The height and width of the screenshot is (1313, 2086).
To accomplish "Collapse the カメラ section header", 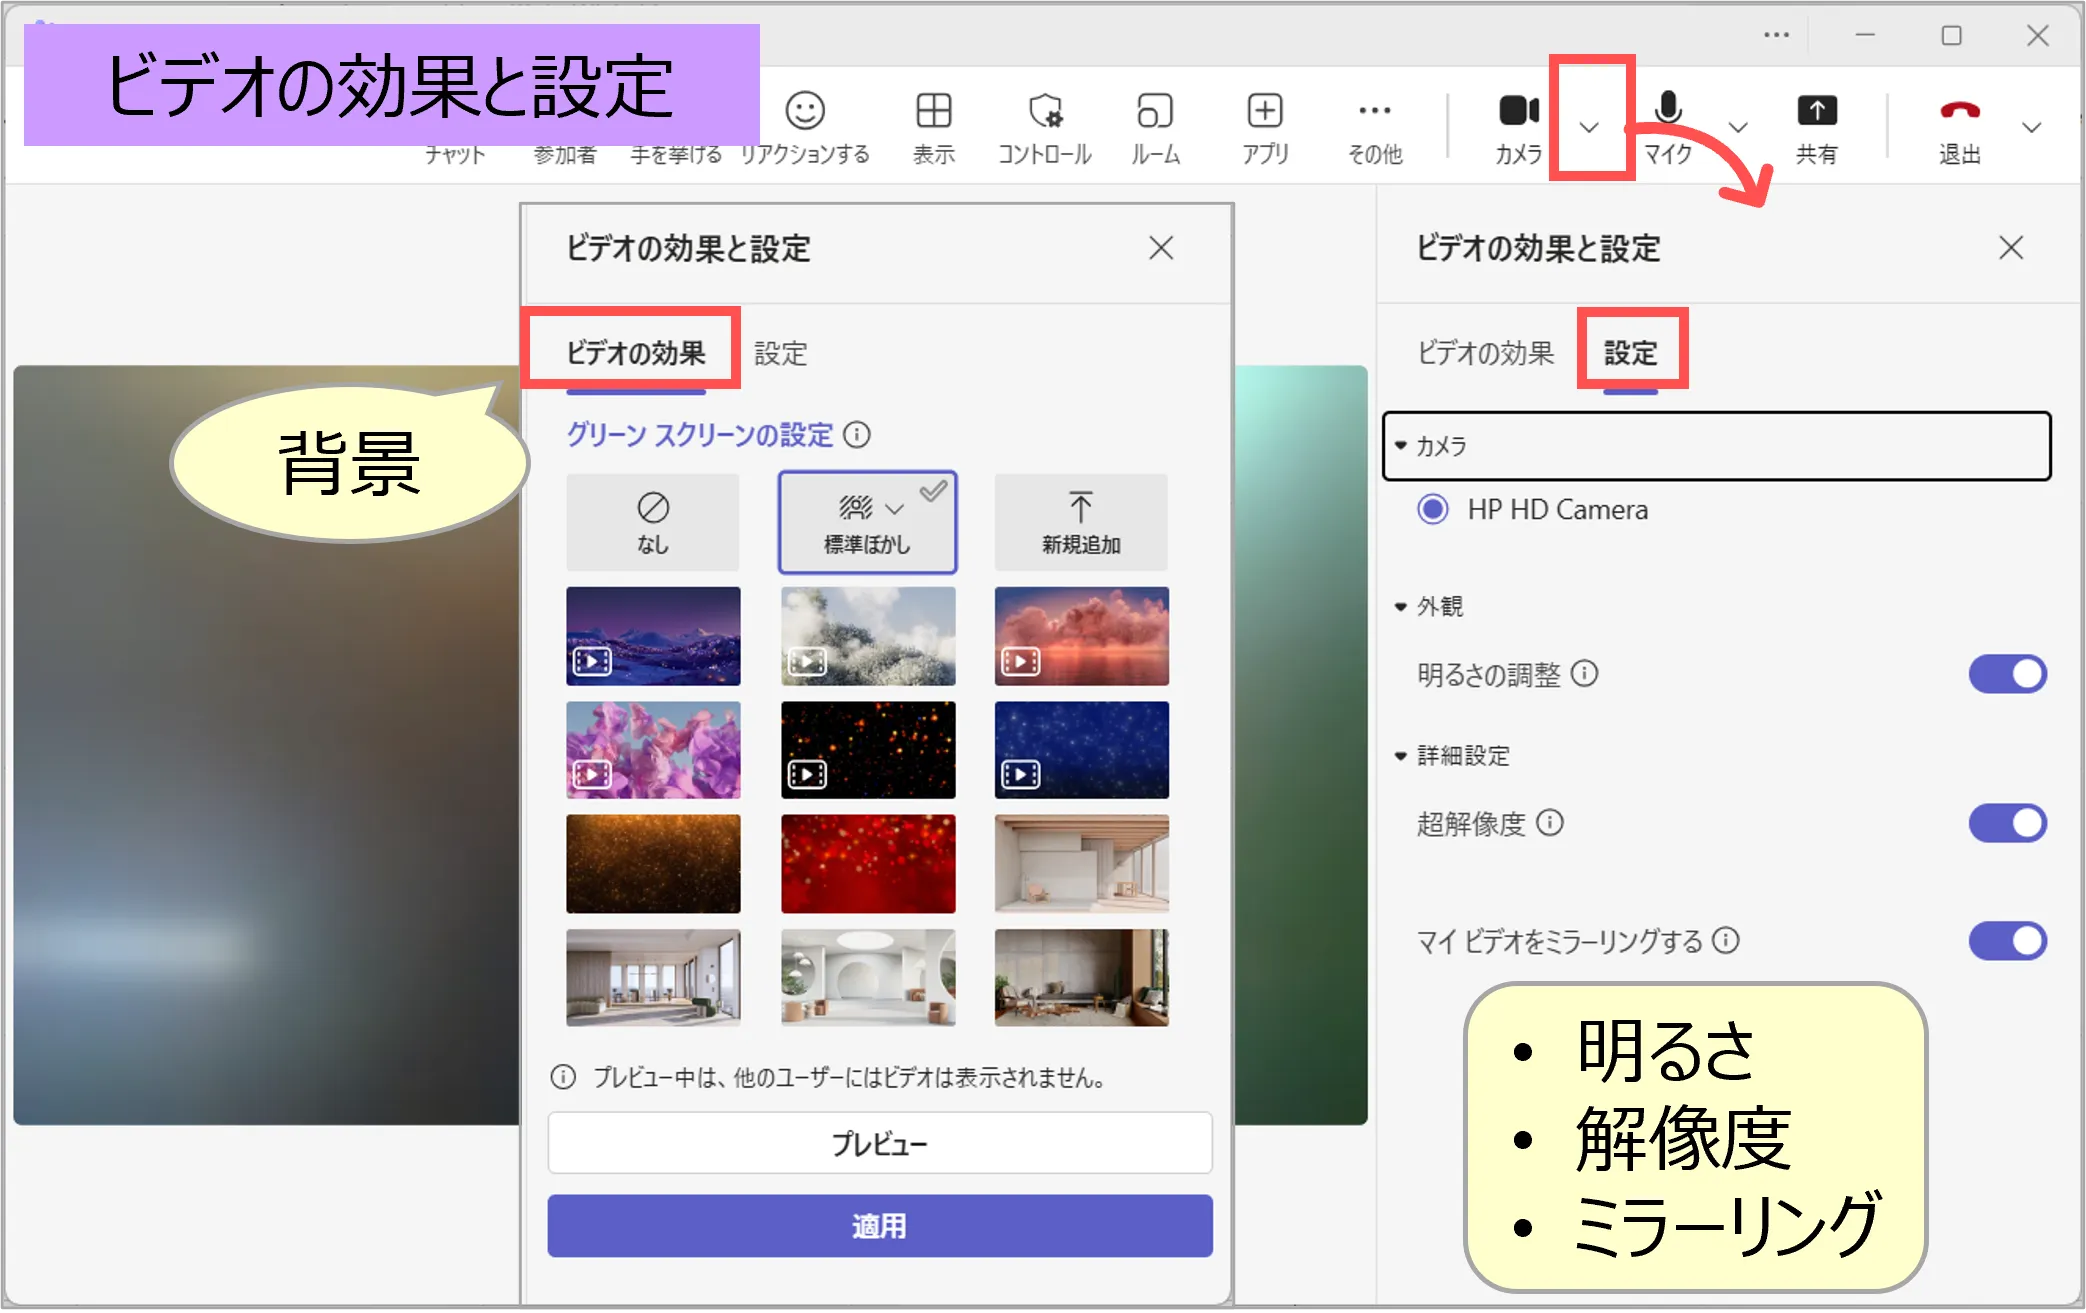I will click(1441, 446).
